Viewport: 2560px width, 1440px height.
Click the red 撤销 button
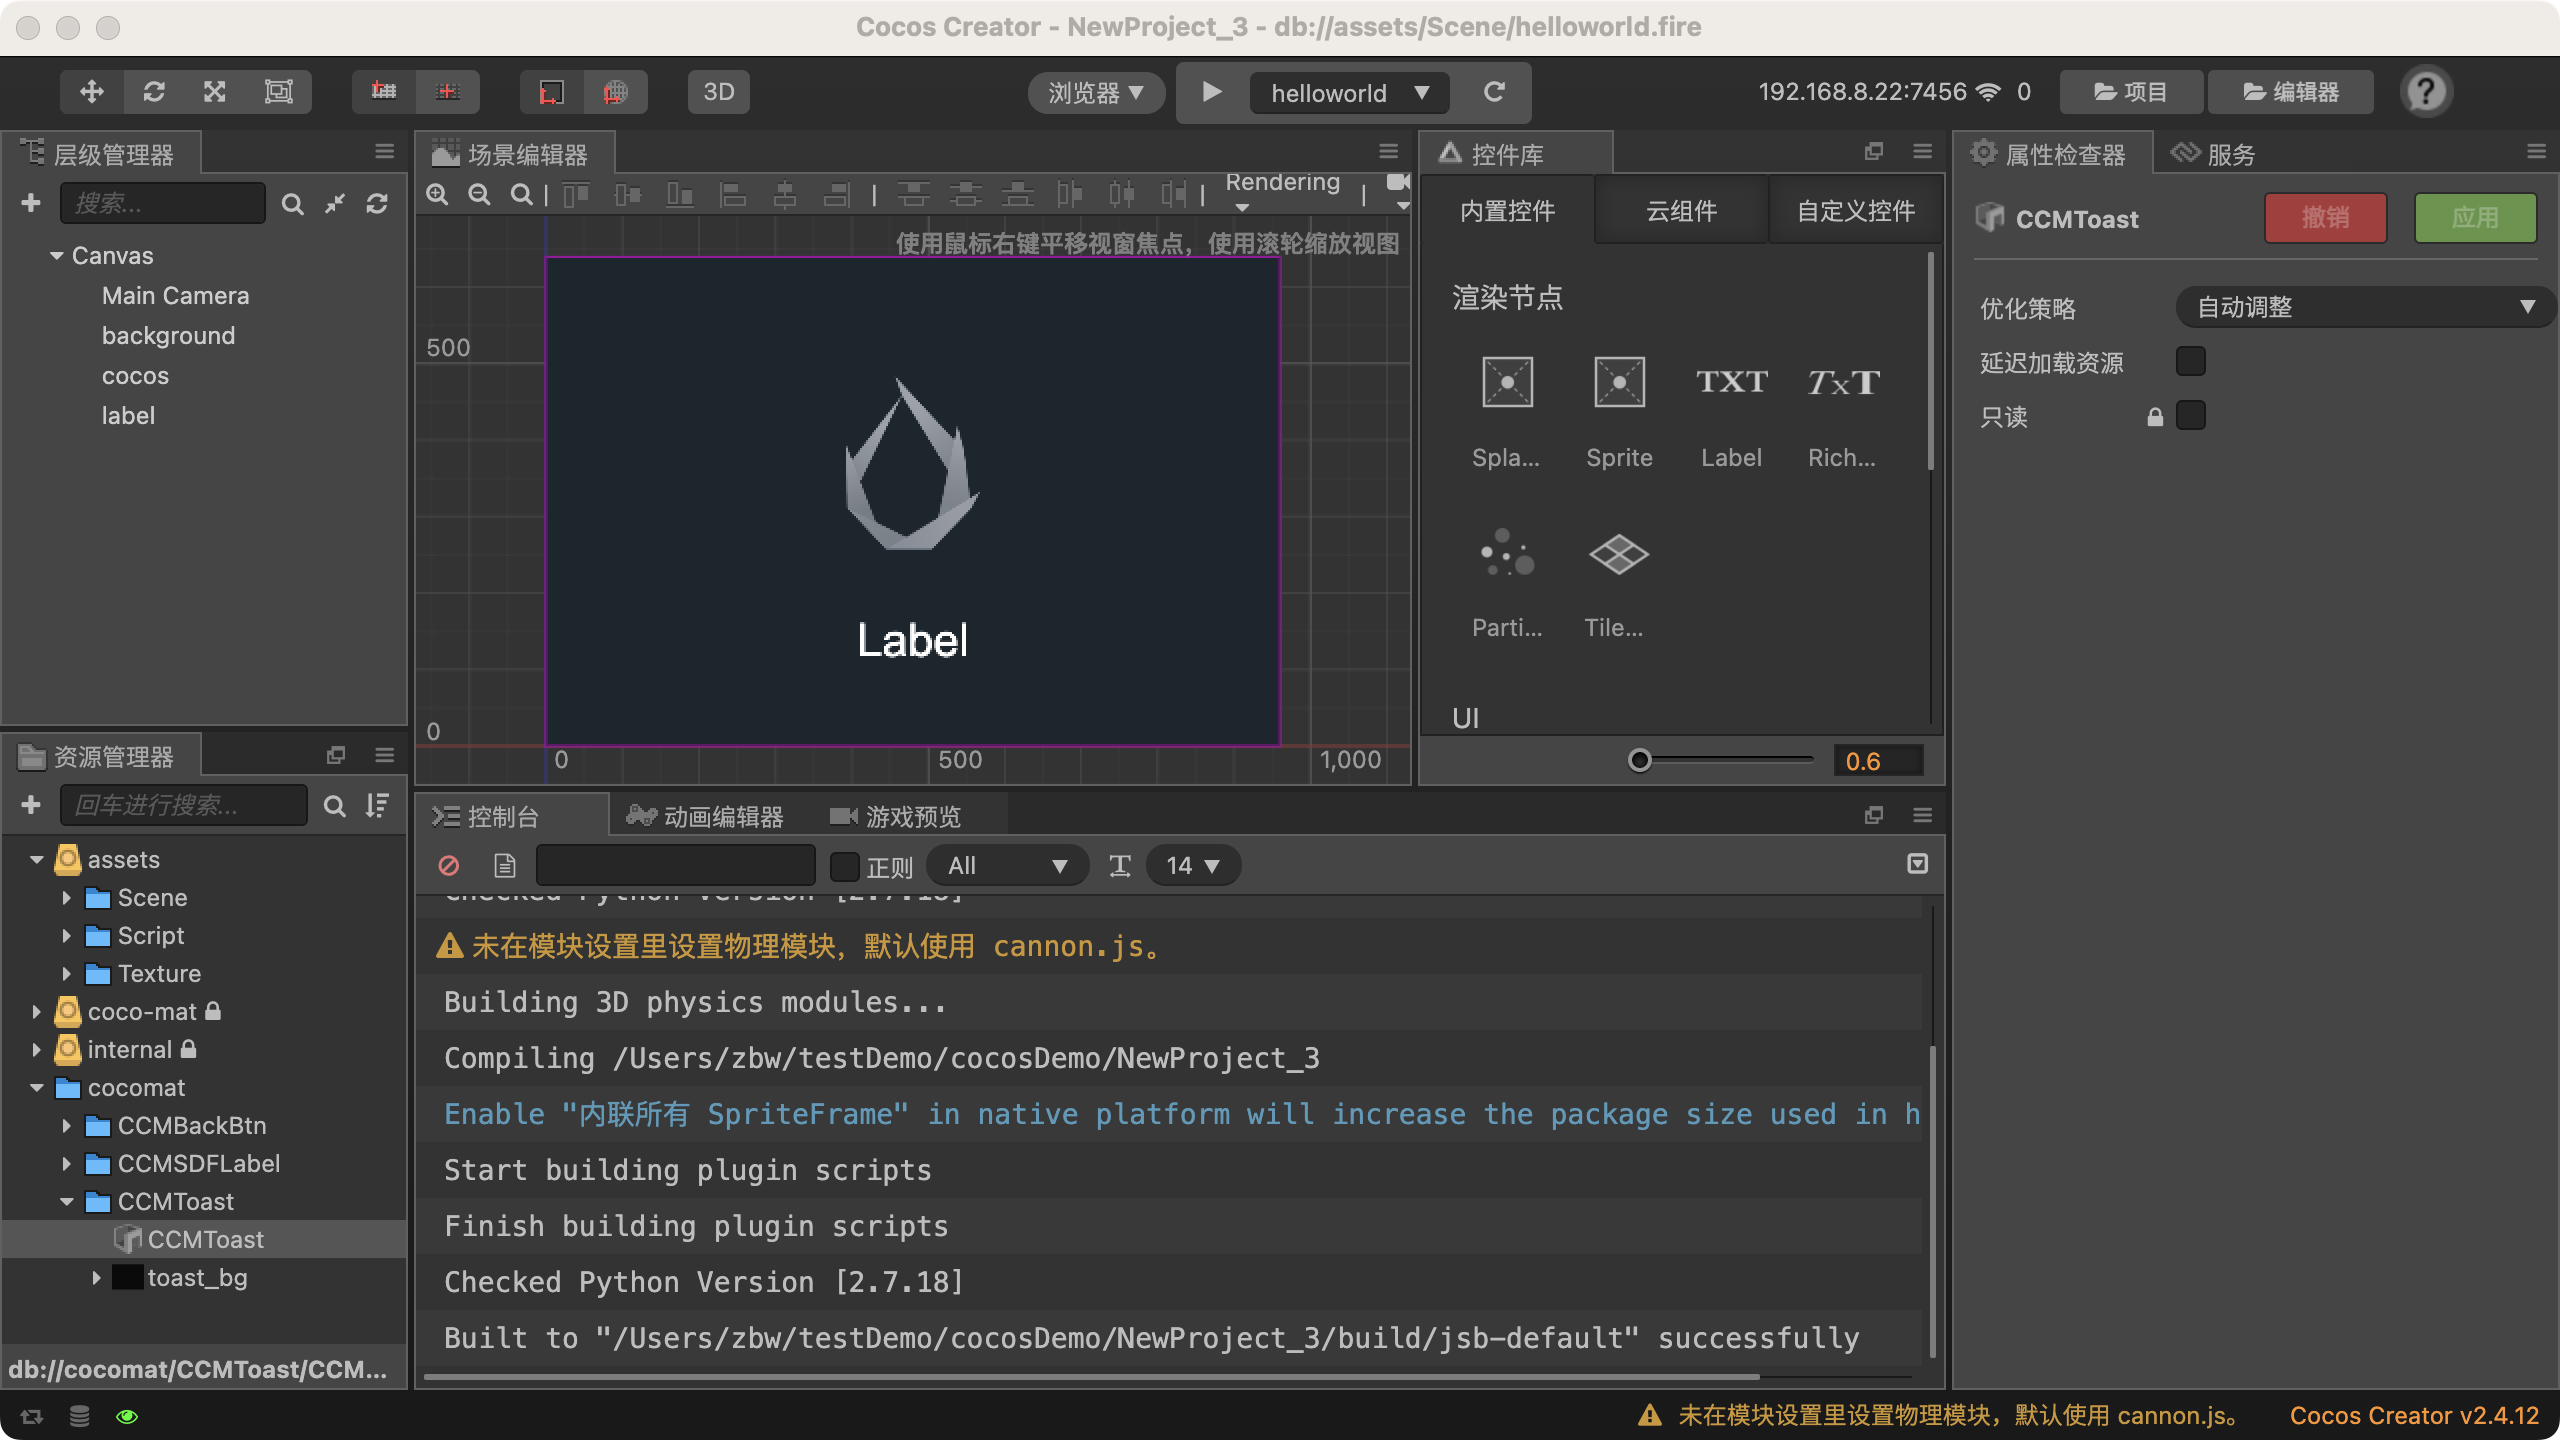pyautogui.click(x=2325, y=218)
